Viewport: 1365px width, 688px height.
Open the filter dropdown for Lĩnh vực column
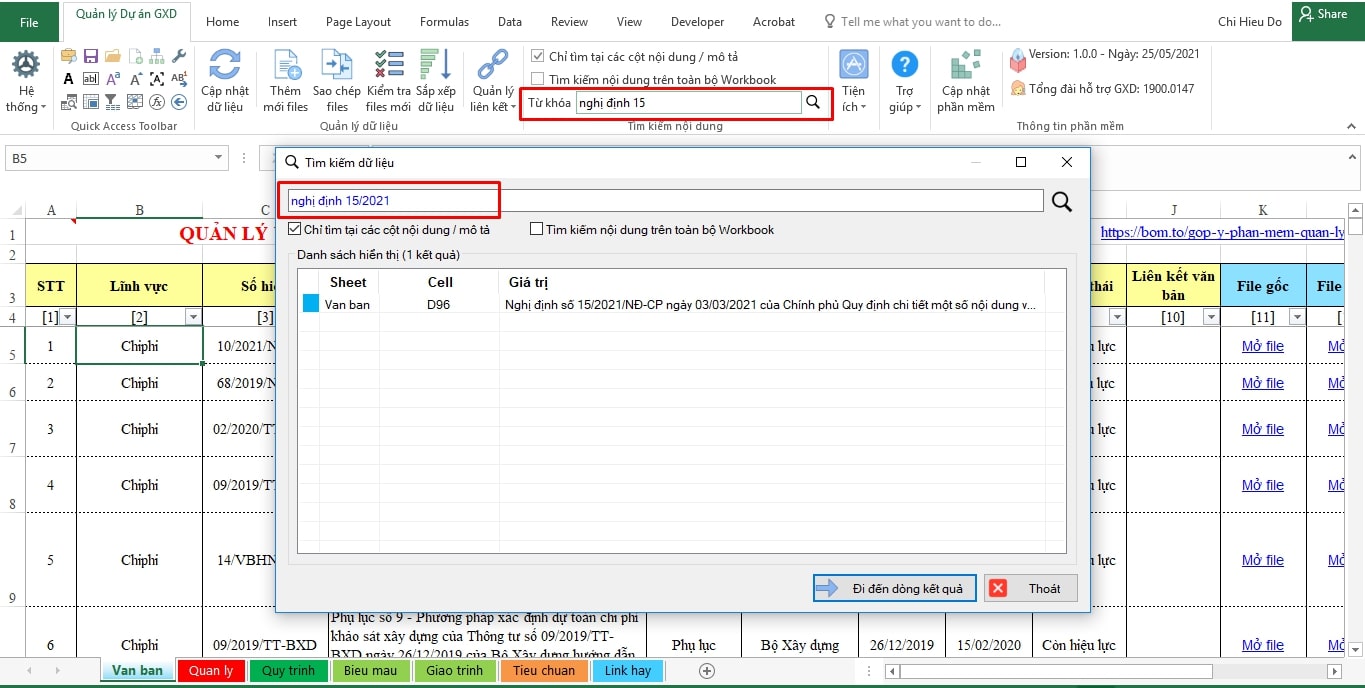[193, 317]
